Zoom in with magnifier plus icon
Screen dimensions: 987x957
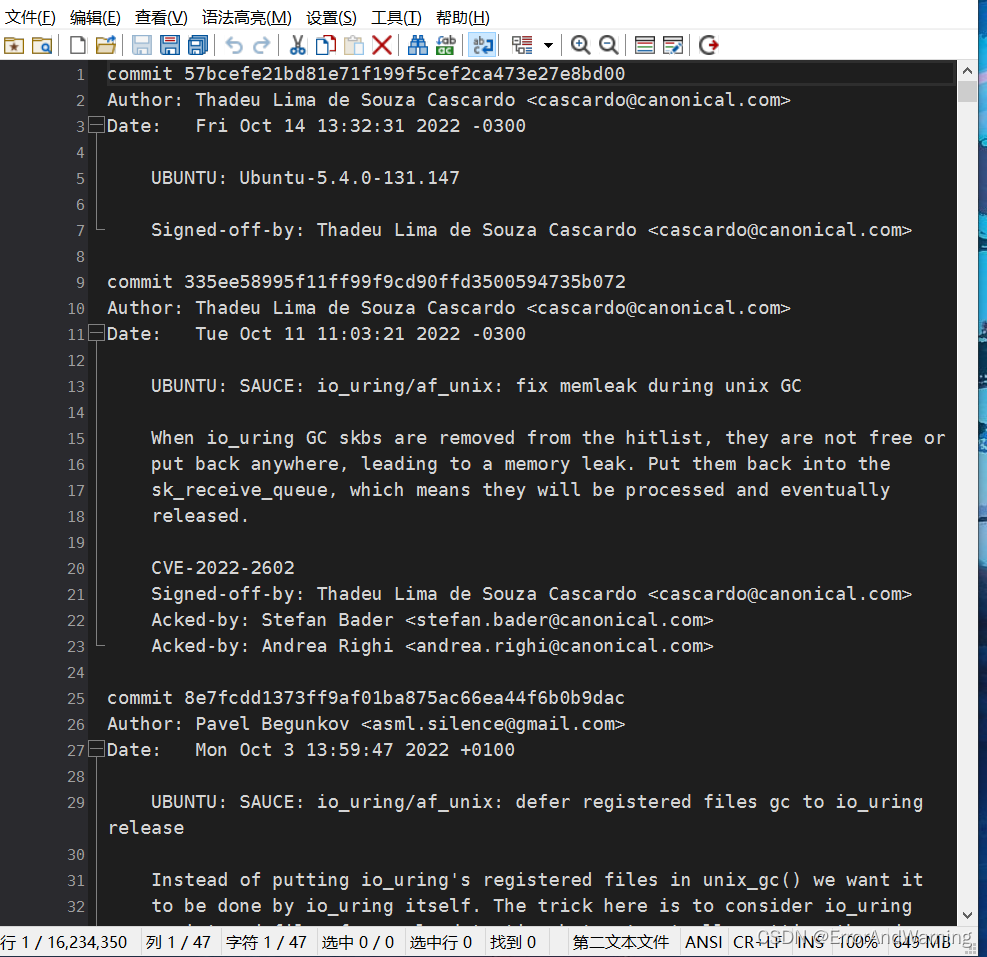click(x=580, y=45)
